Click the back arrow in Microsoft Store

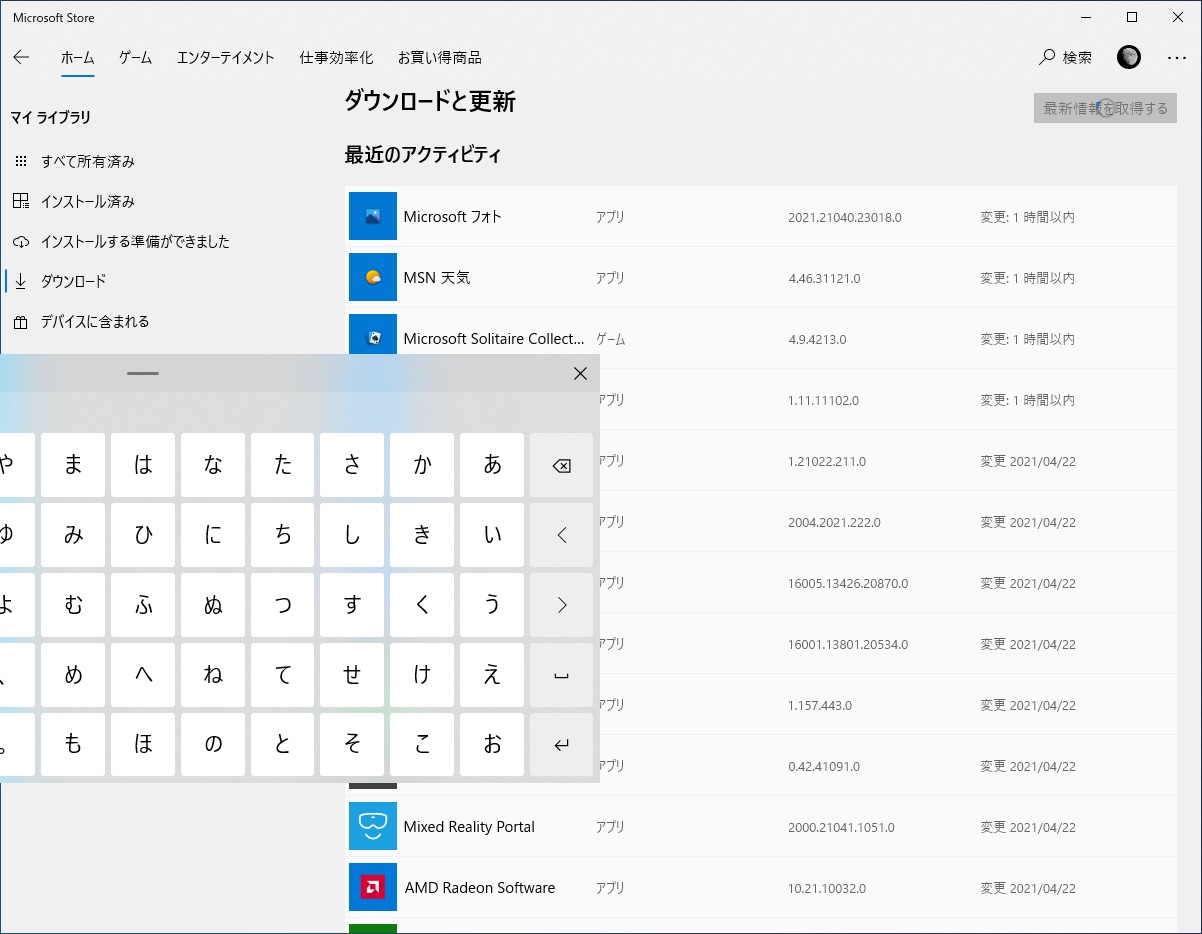pyautogui.click(x=21, y=57)
